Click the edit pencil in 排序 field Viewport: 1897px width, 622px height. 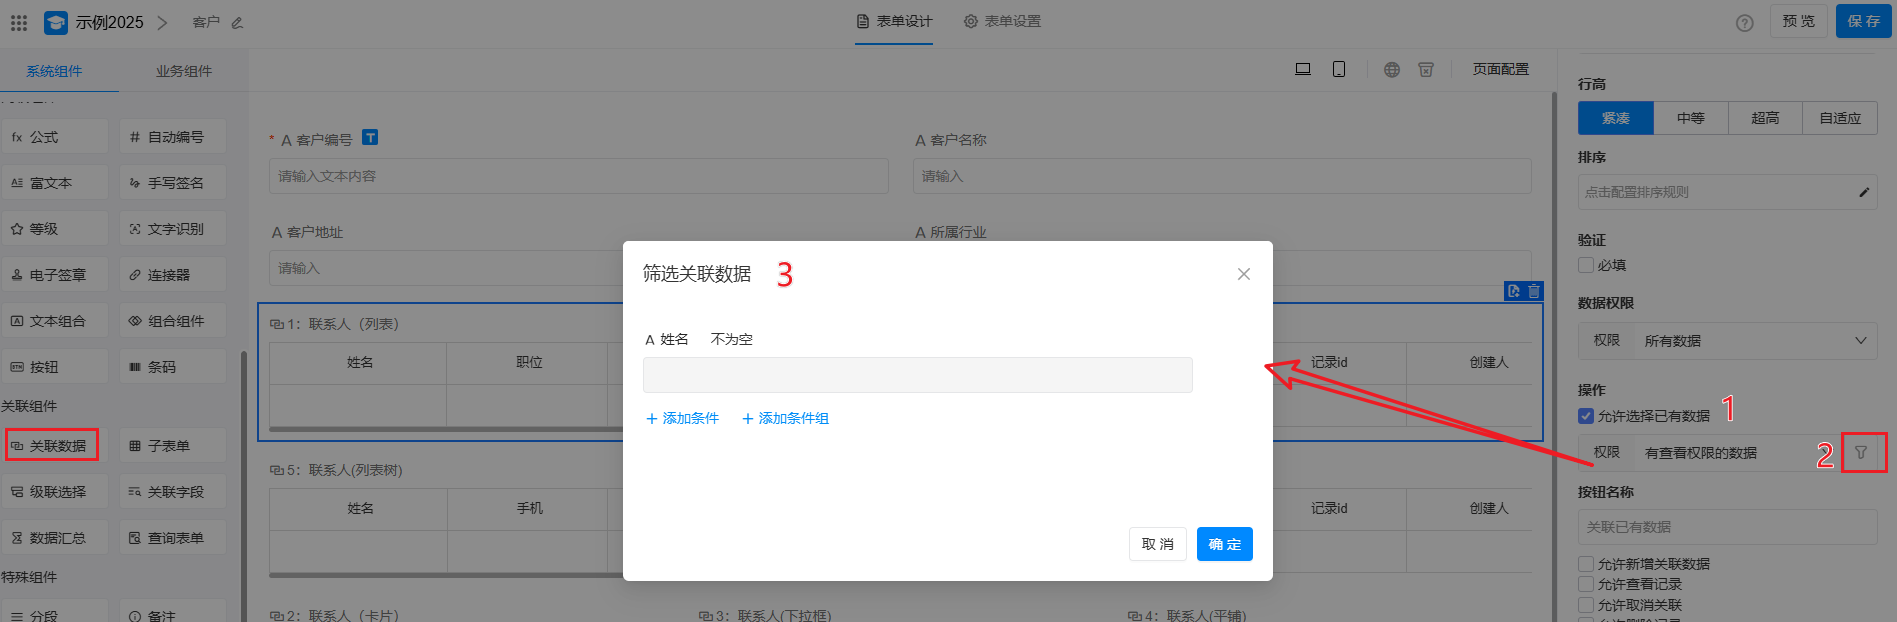(x=1863, y=192)
